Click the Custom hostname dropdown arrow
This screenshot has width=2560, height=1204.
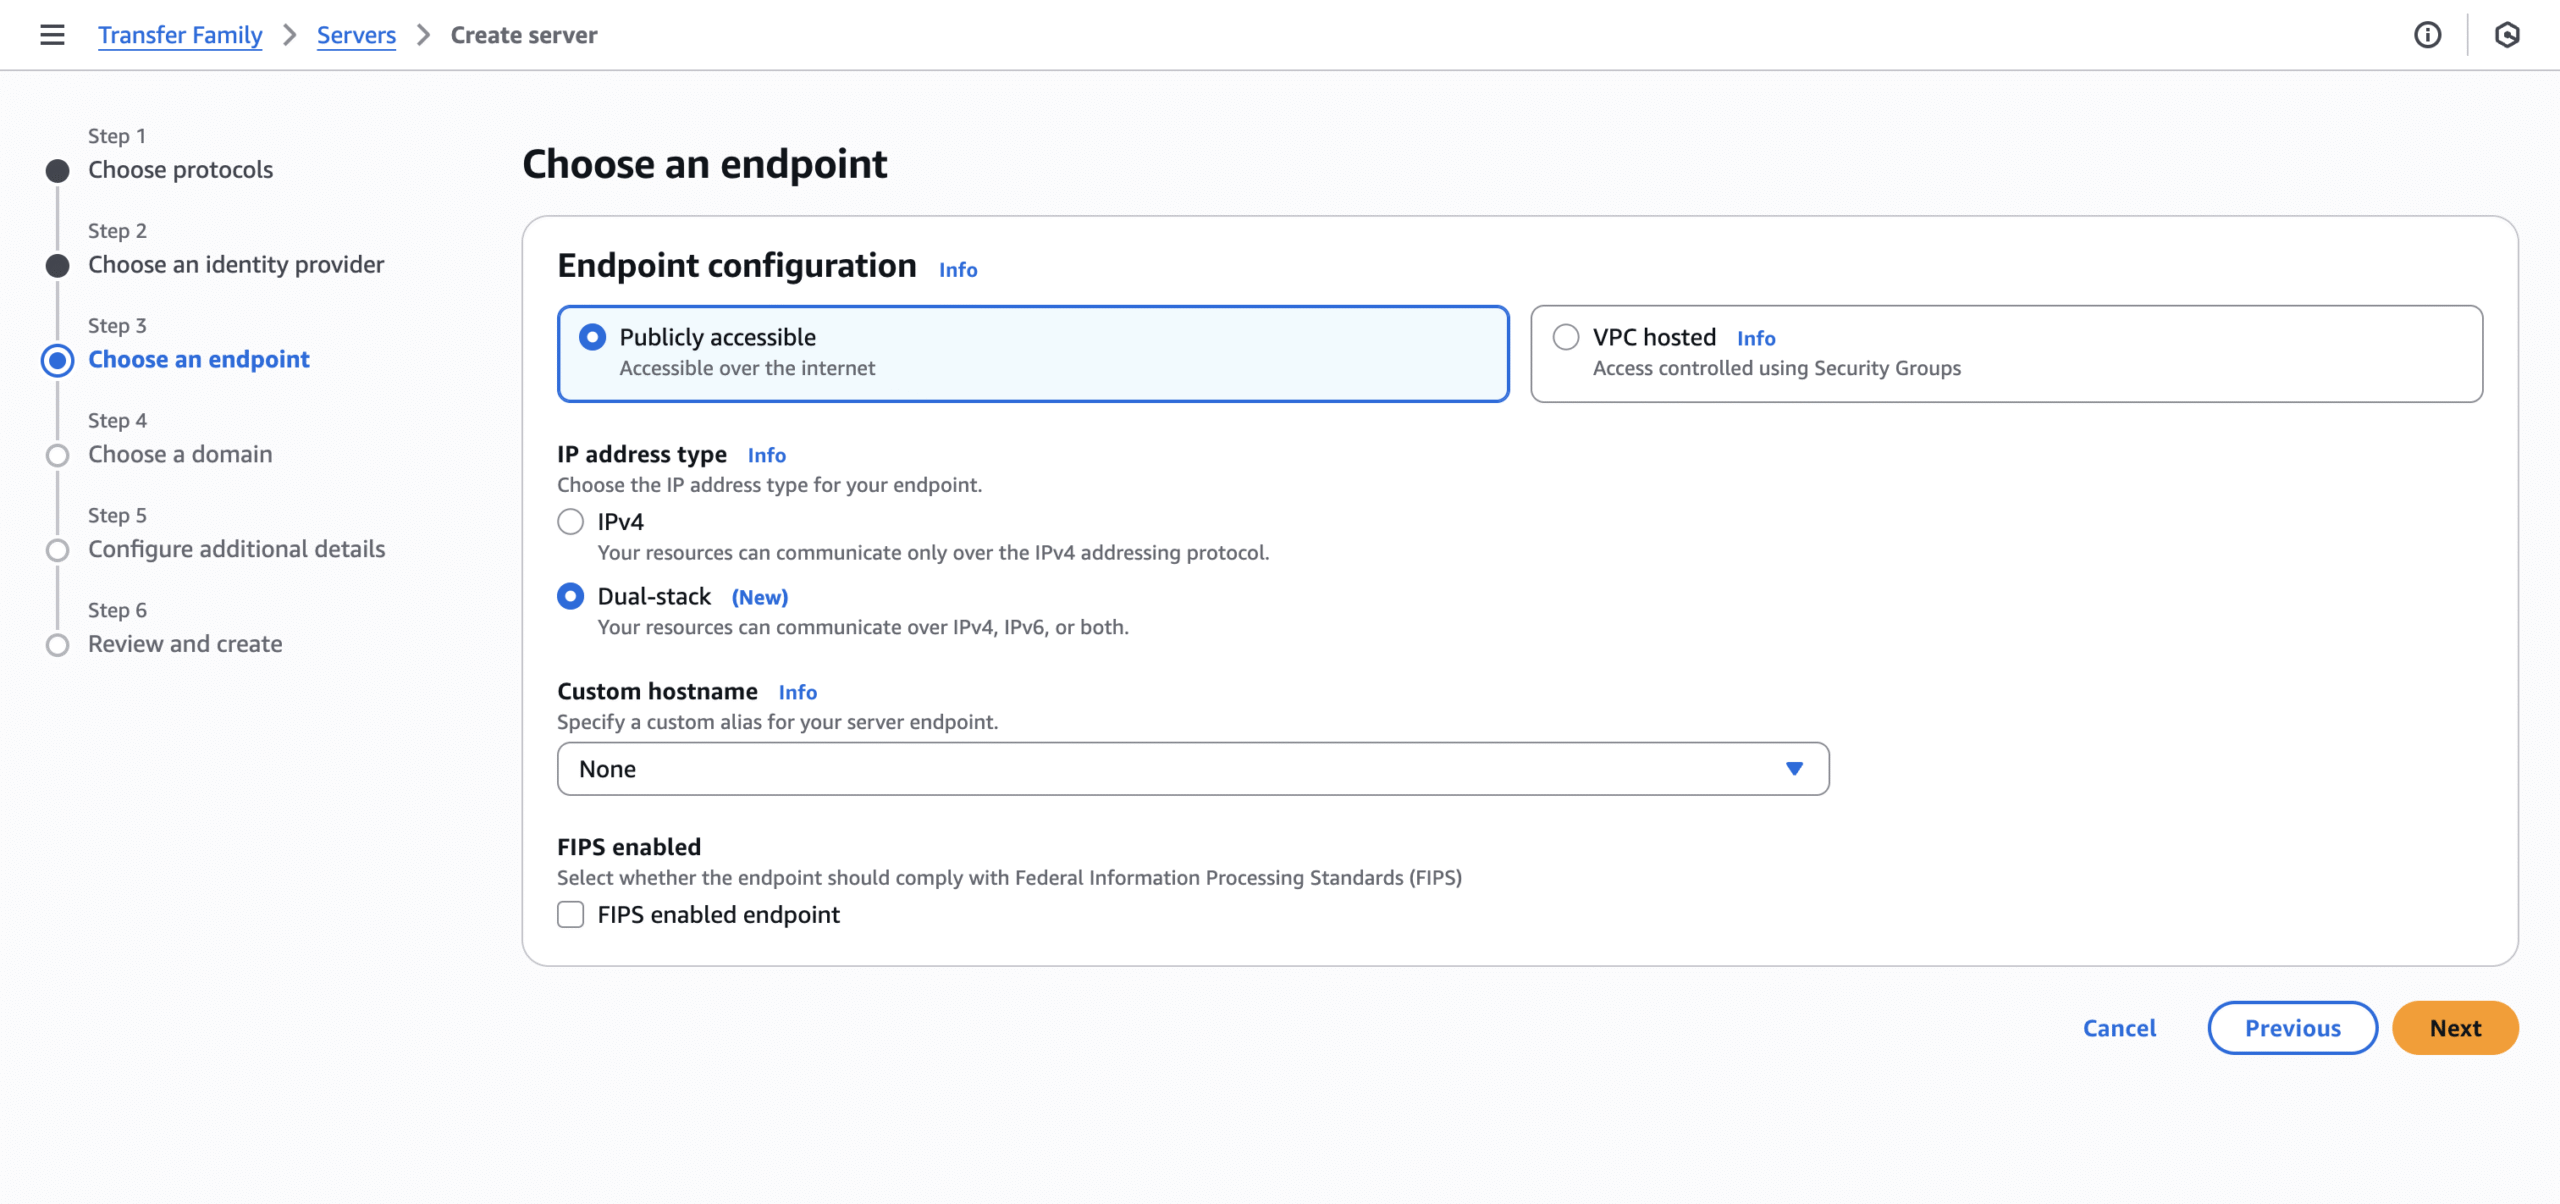point(1794,769)
